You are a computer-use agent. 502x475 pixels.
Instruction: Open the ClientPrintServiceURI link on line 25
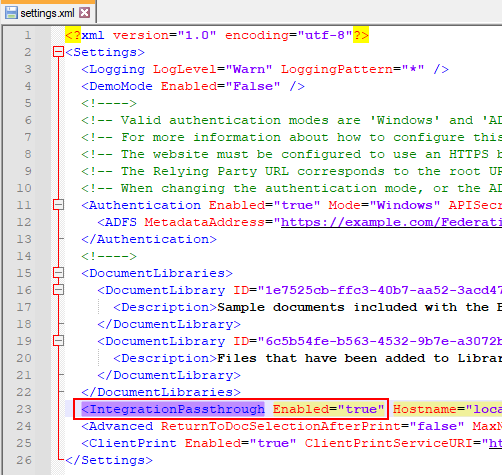click(x=495, y=443)
